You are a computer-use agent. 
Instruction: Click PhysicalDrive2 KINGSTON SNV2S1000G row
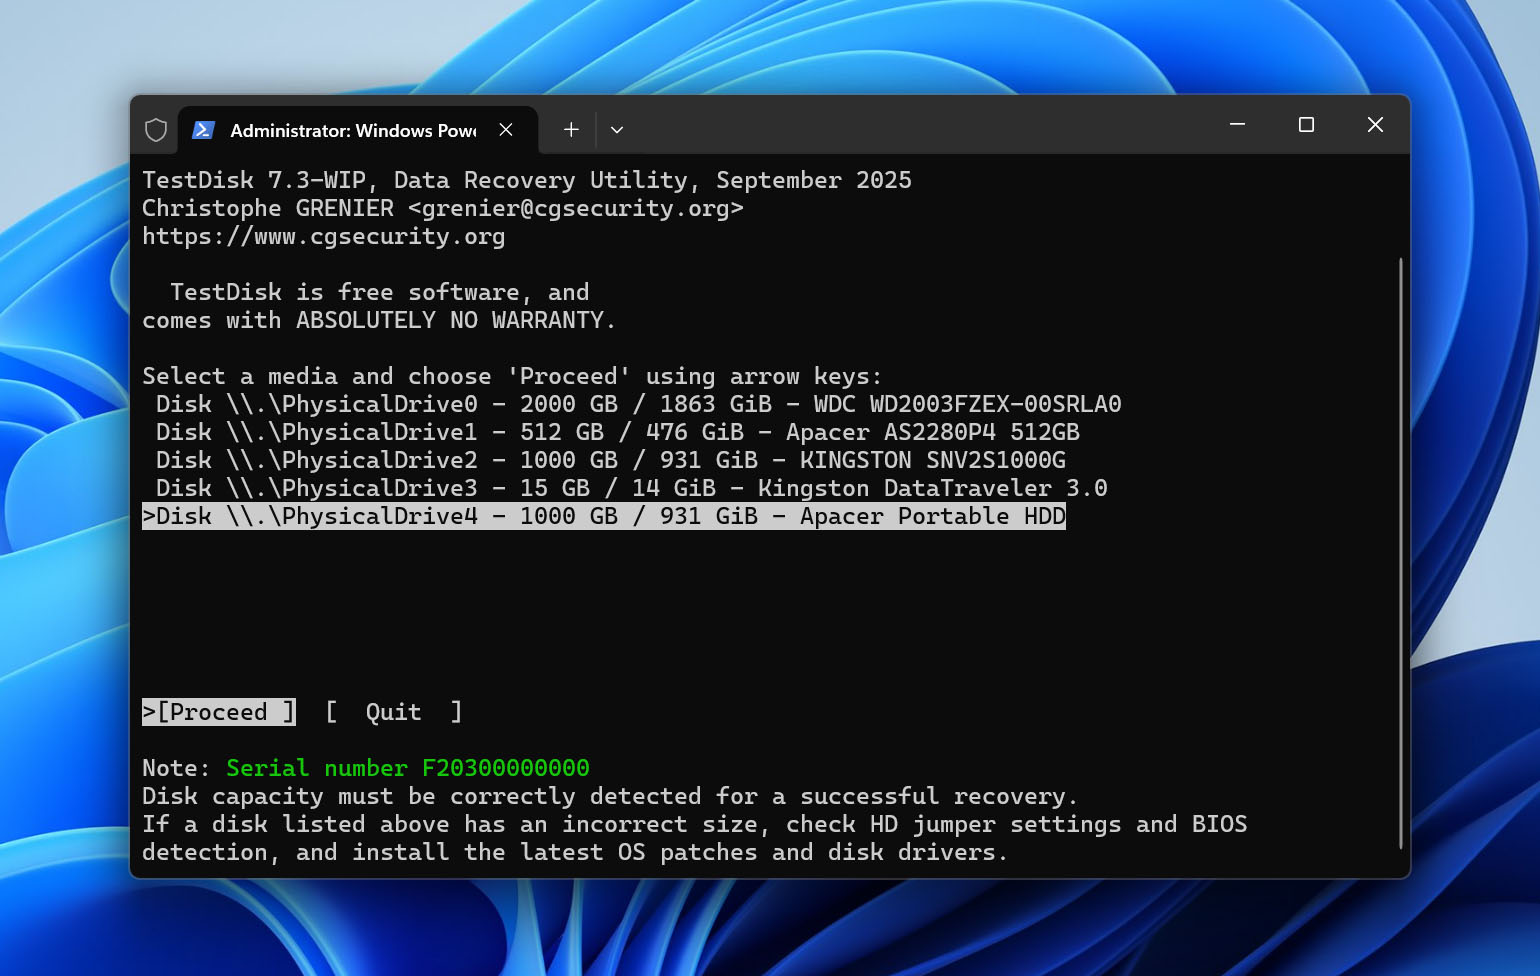[610, 460]
